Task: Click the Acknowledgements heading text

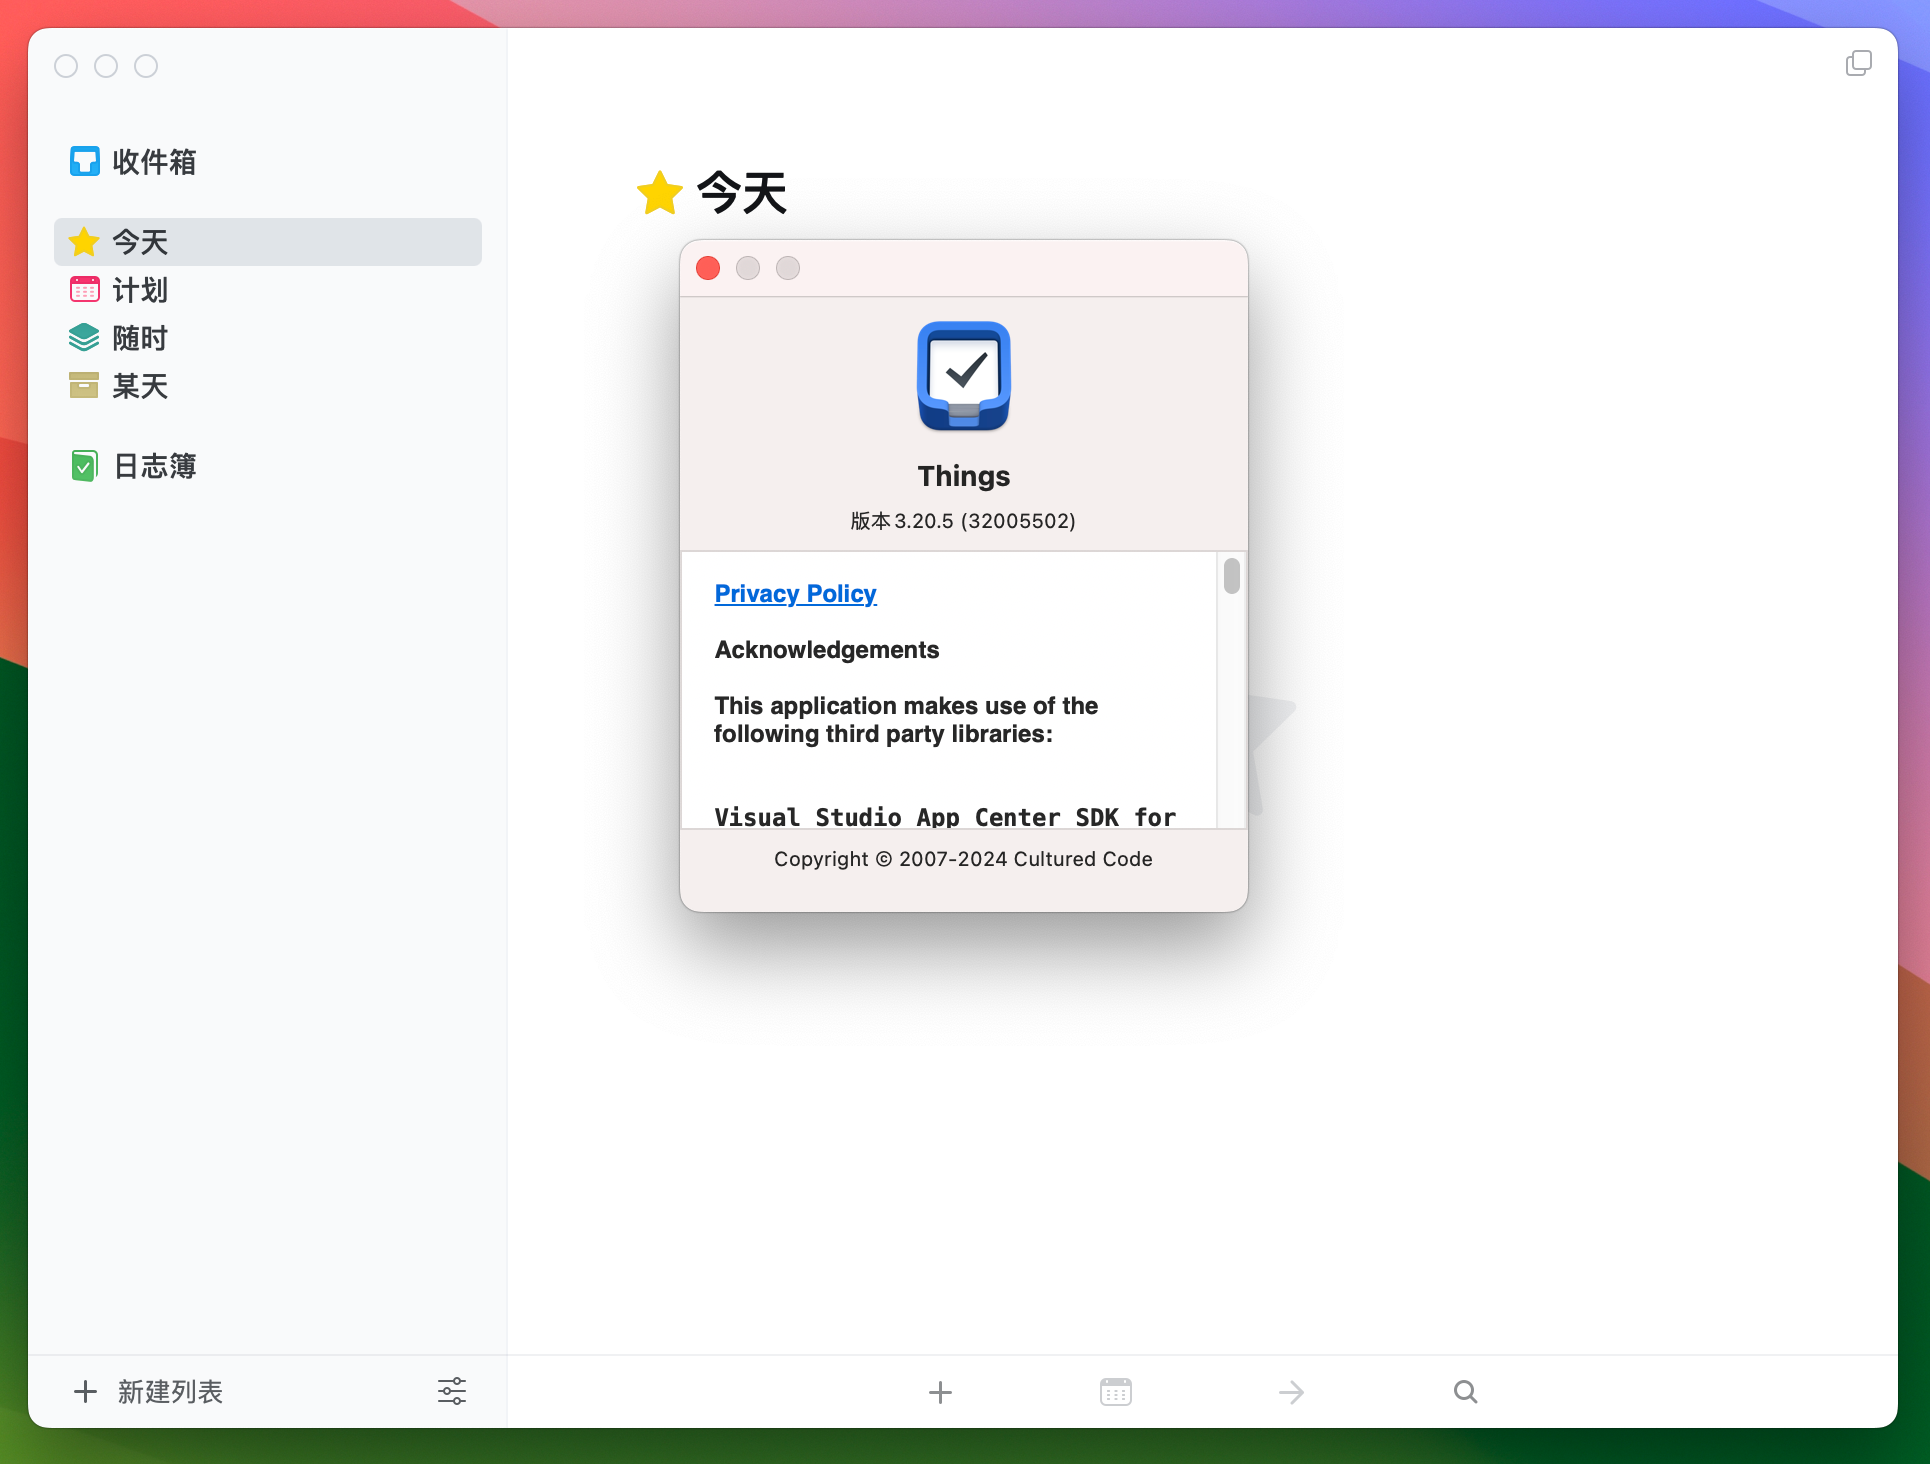Action: [x=827, y=650]
